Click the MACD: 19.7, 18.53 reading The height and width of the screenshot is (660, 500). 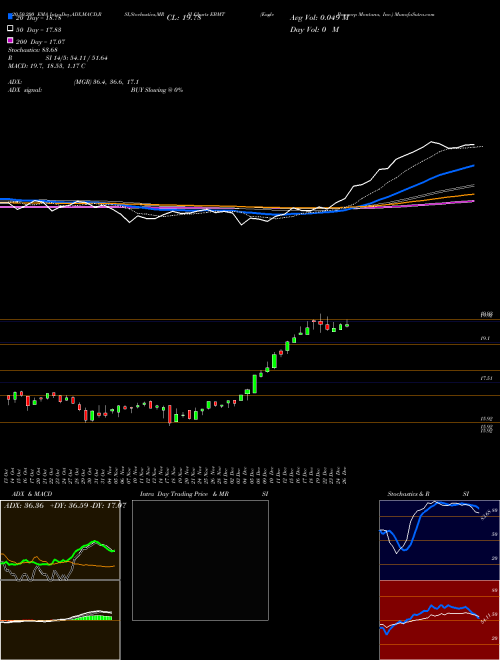pyautogui.click(x=47, y=66)
